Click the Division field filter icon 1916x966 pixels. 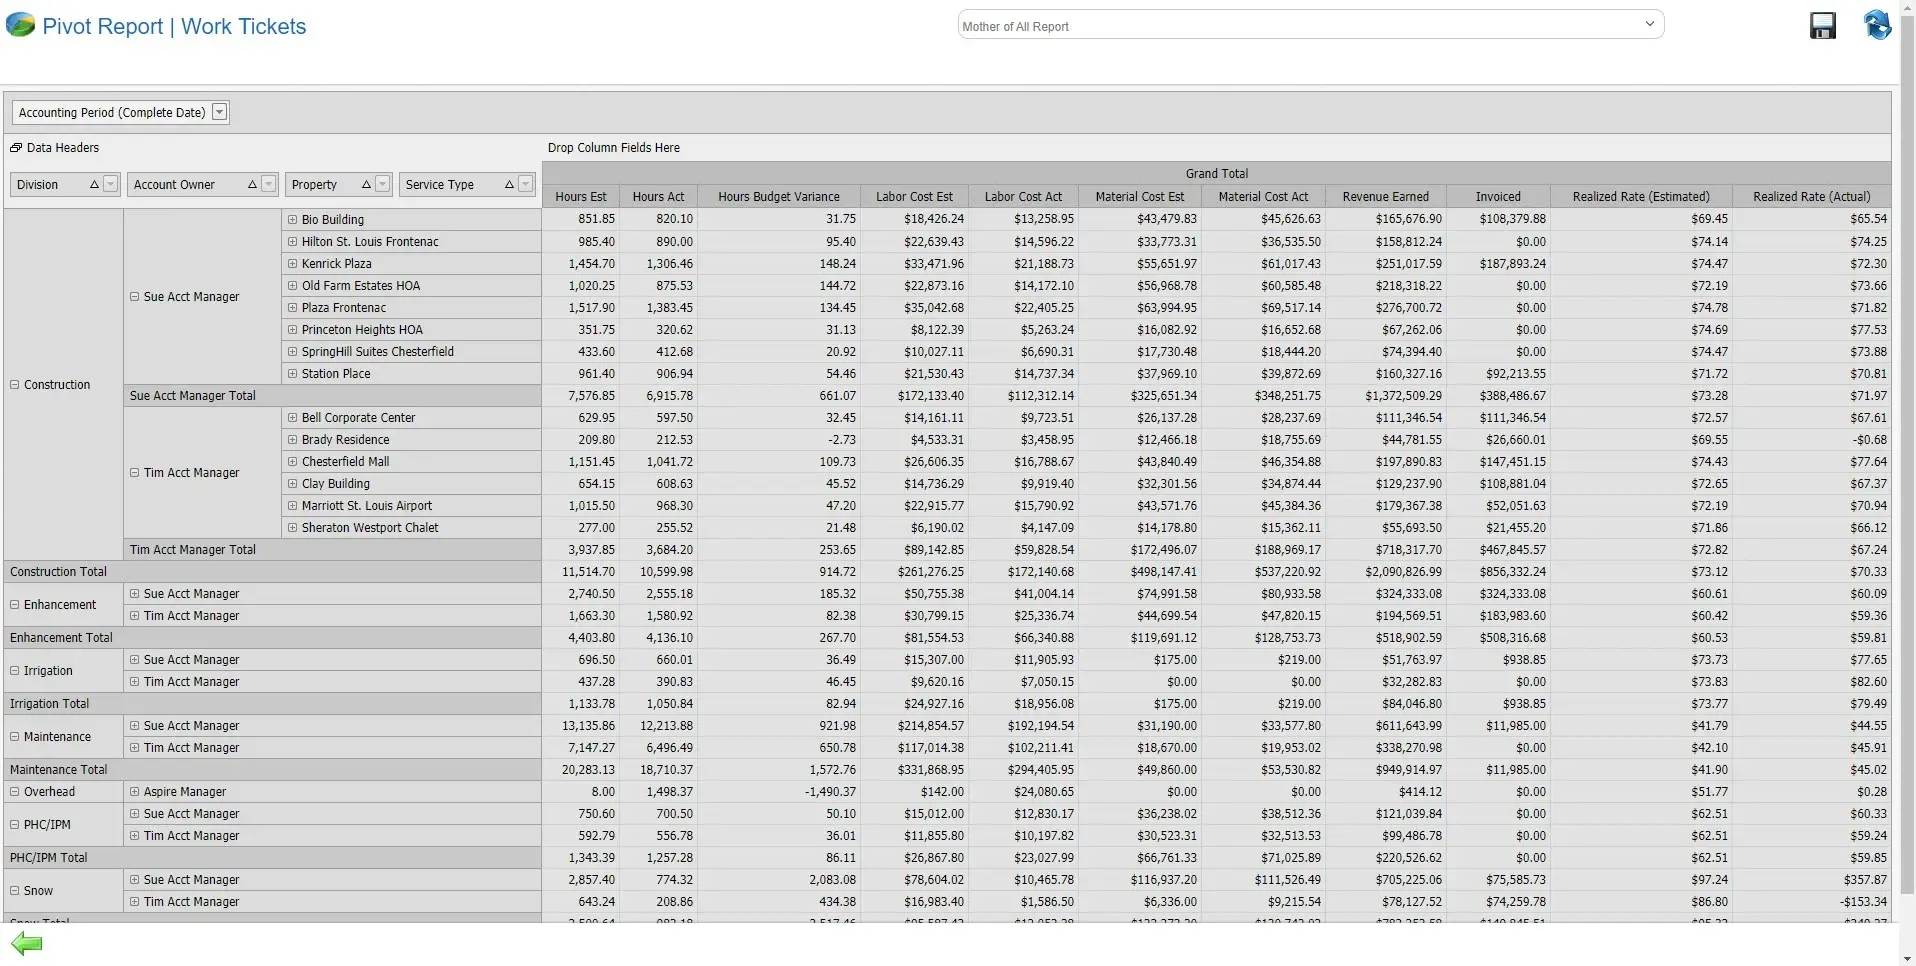click(111, 184)
